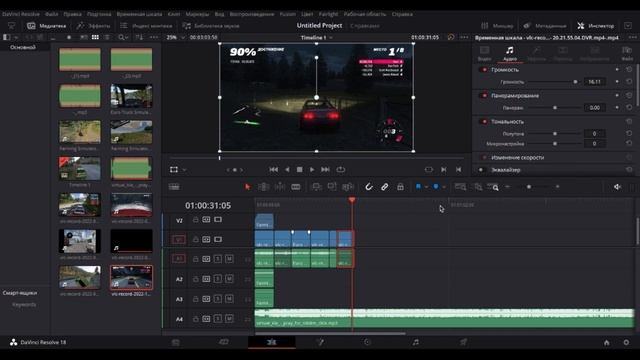Open the Fusion menu
This screenshot has width=640, height=360.
click(287, 14)
